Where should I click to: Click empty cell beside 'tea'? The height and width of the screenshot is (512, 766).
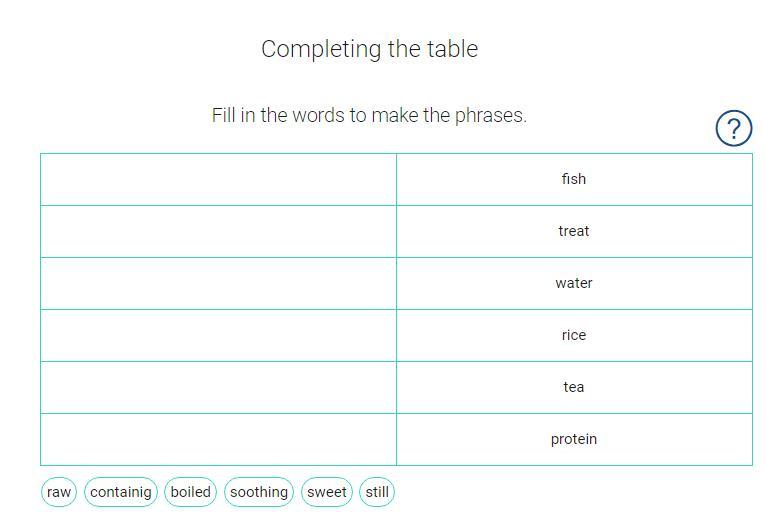[x=218, y=388]
